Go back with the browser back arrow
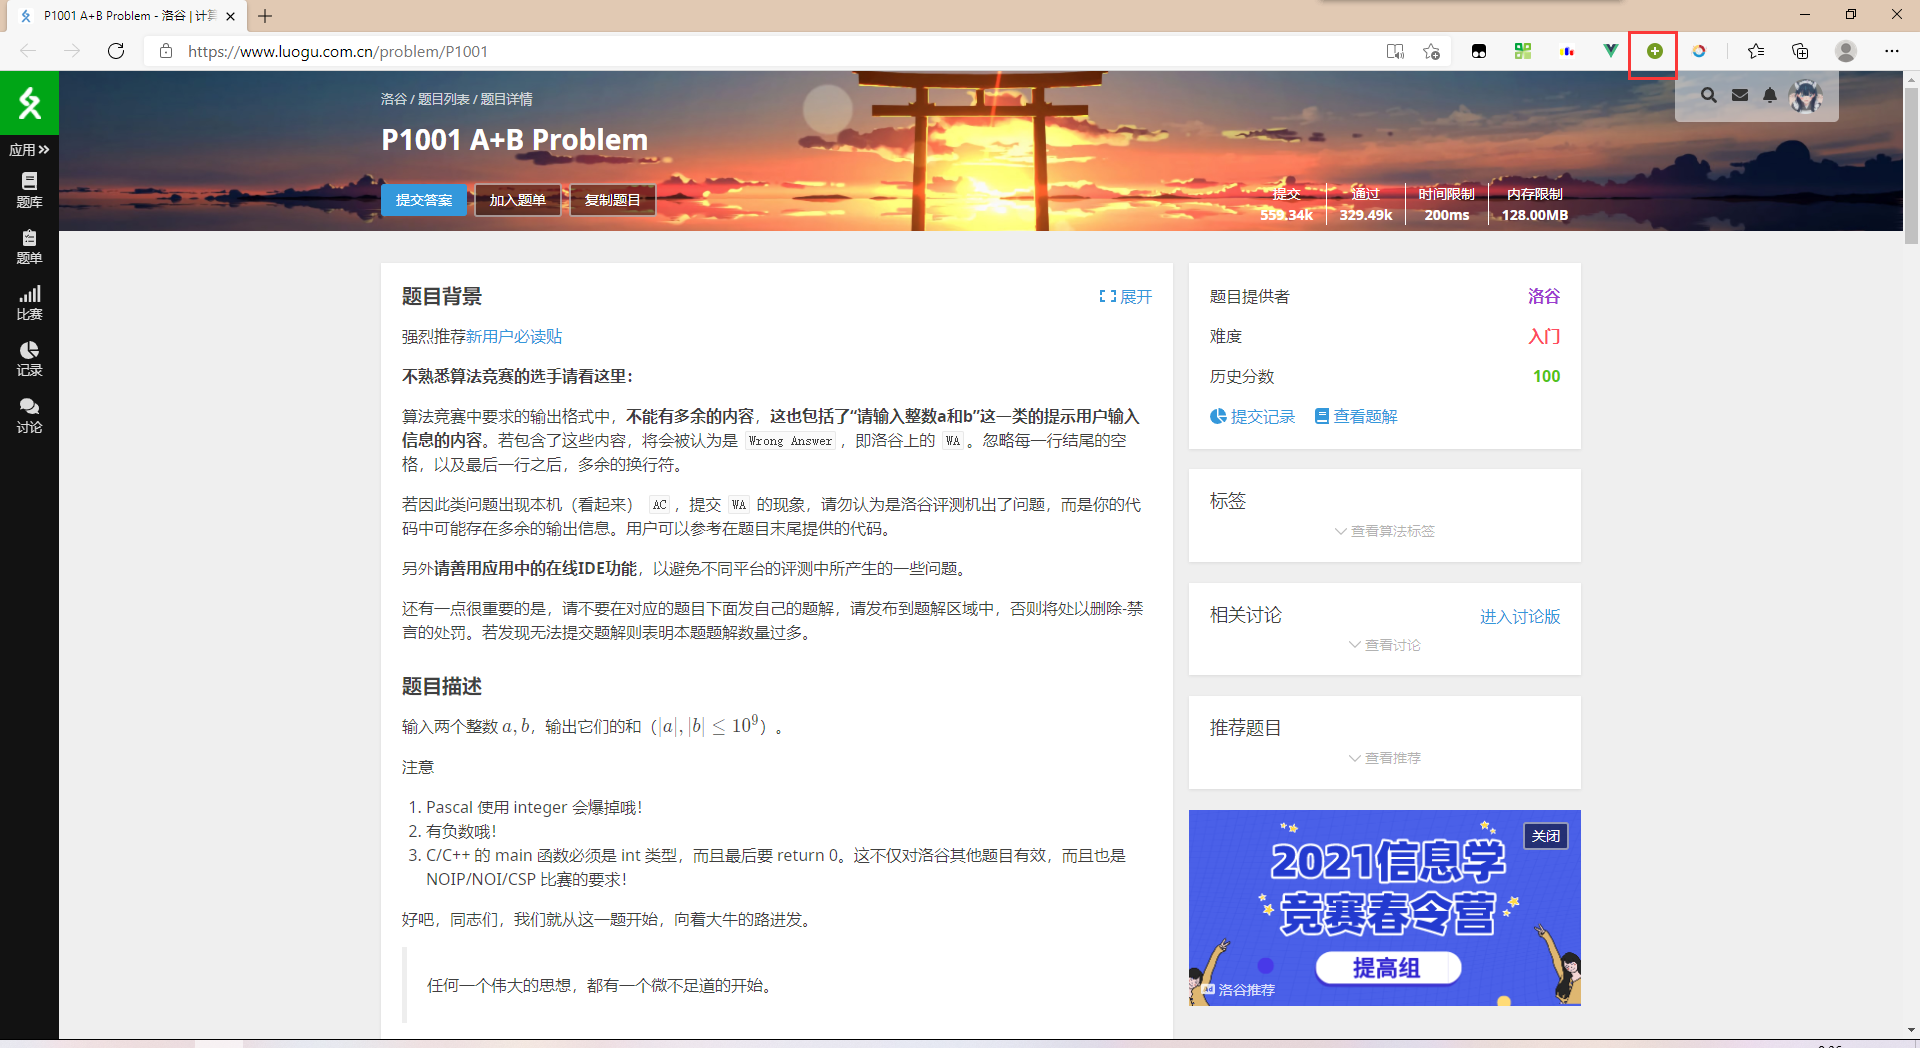The image size is (1920, 1048). tap(28, 51)
